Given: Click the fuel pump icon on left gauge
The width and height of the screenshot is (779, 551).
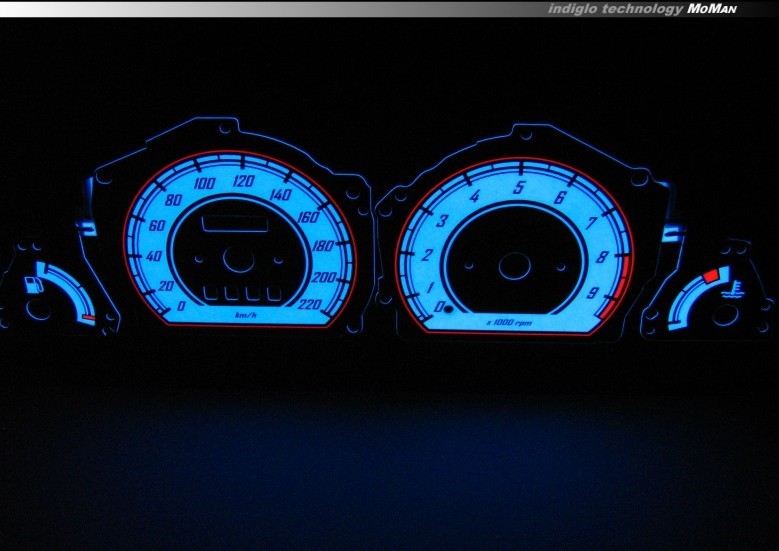Looking at the screenshot, I should 37,287.
